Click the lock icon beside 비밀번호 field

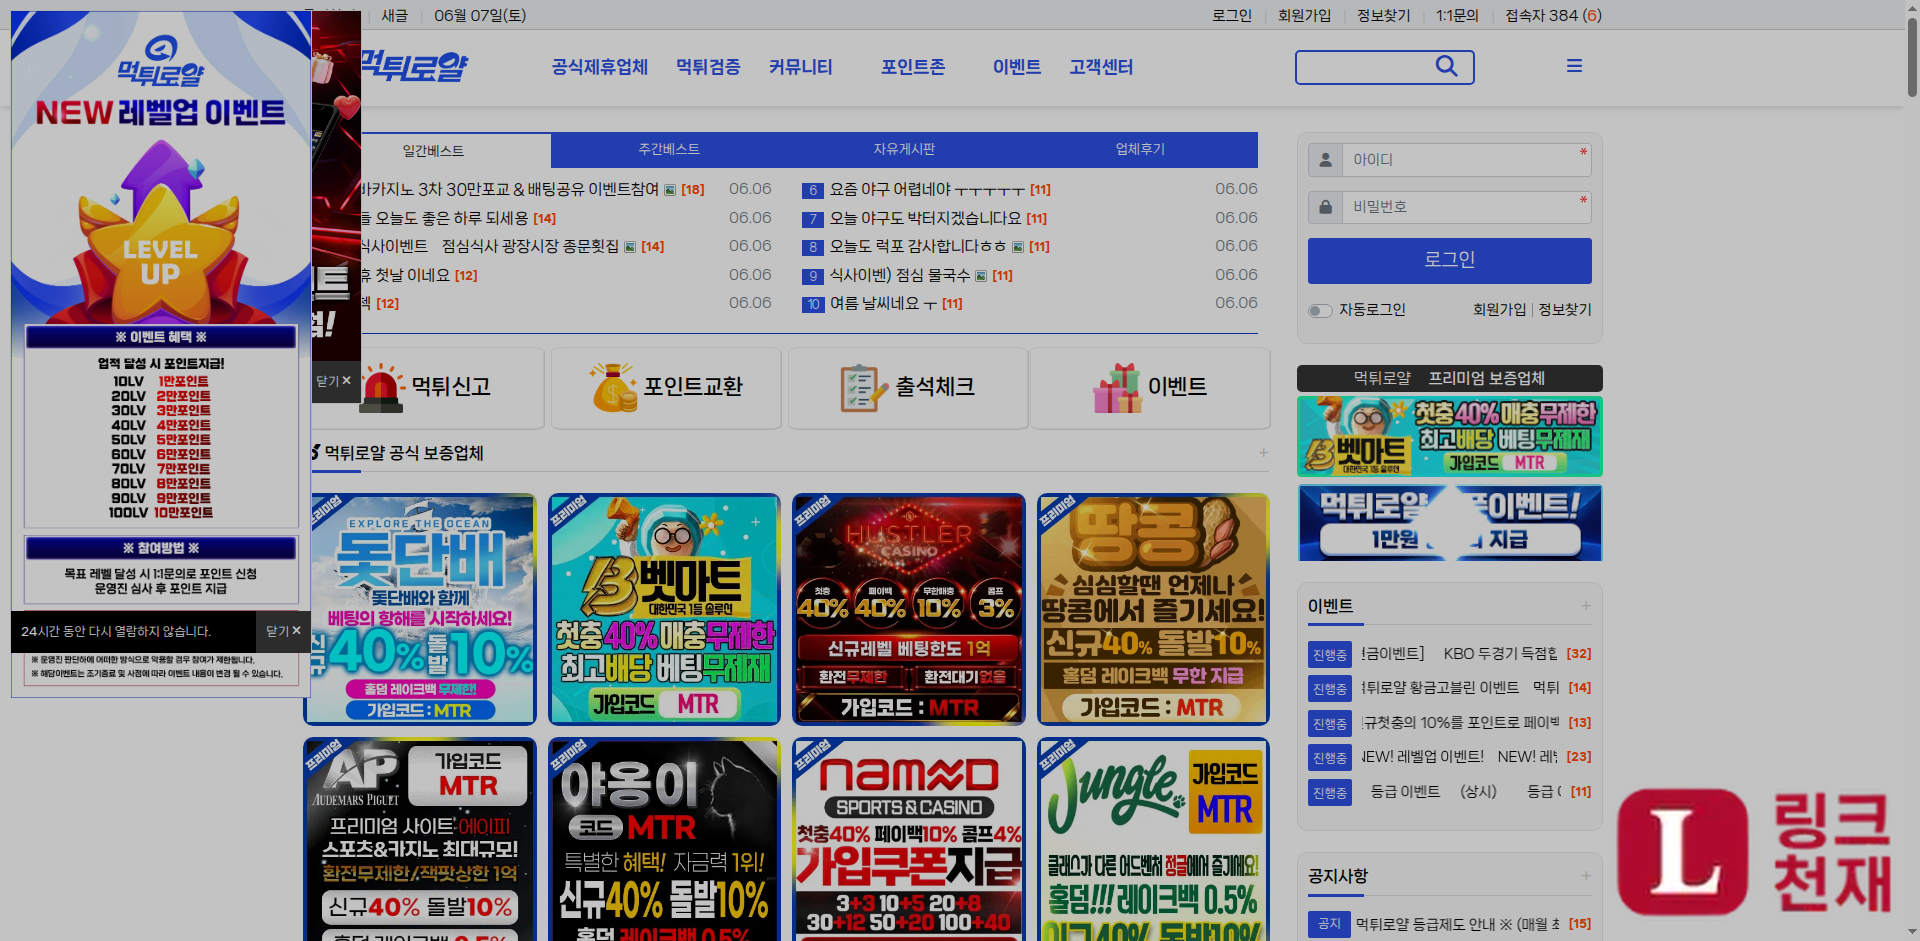point(1325,207)
